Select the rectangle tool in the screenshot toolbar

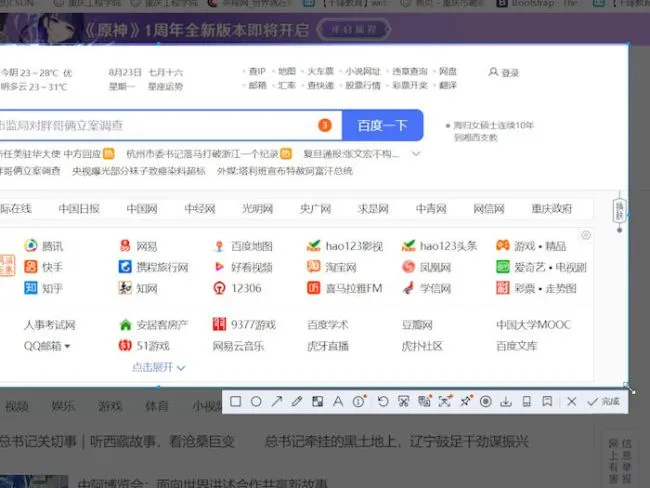point(235,401)
